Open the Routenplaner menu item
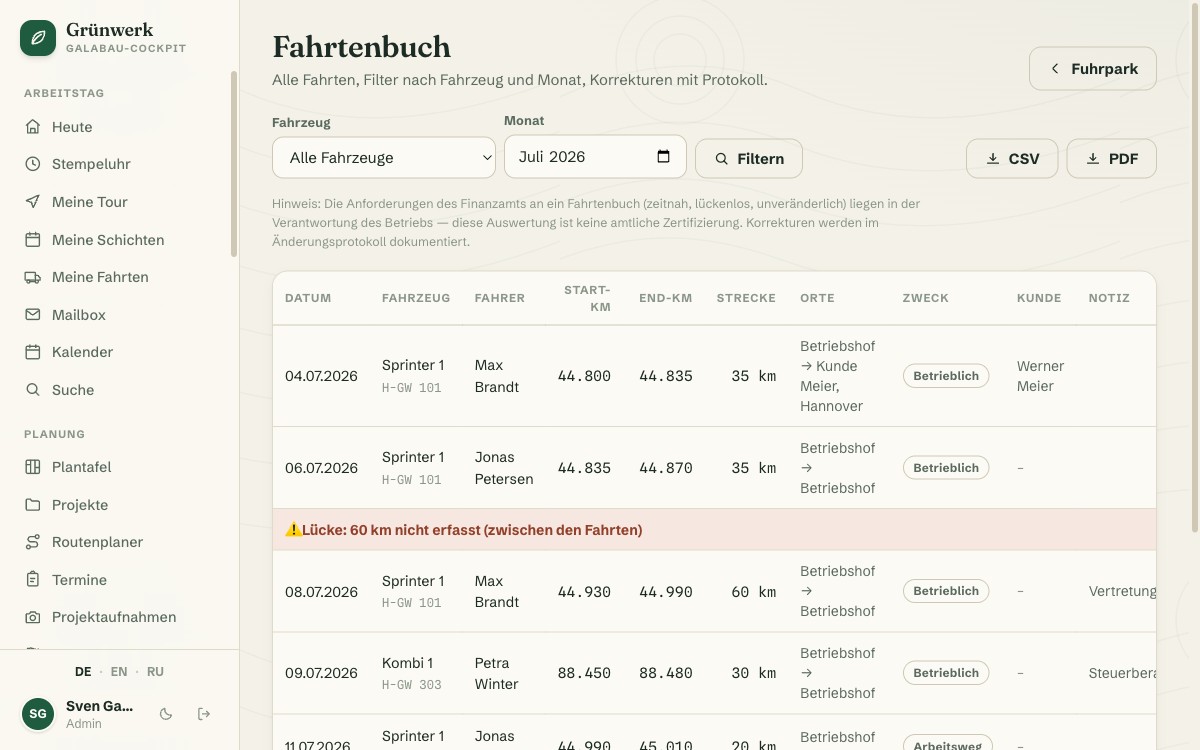This screenshot has height=750, width=1200. 120,542
